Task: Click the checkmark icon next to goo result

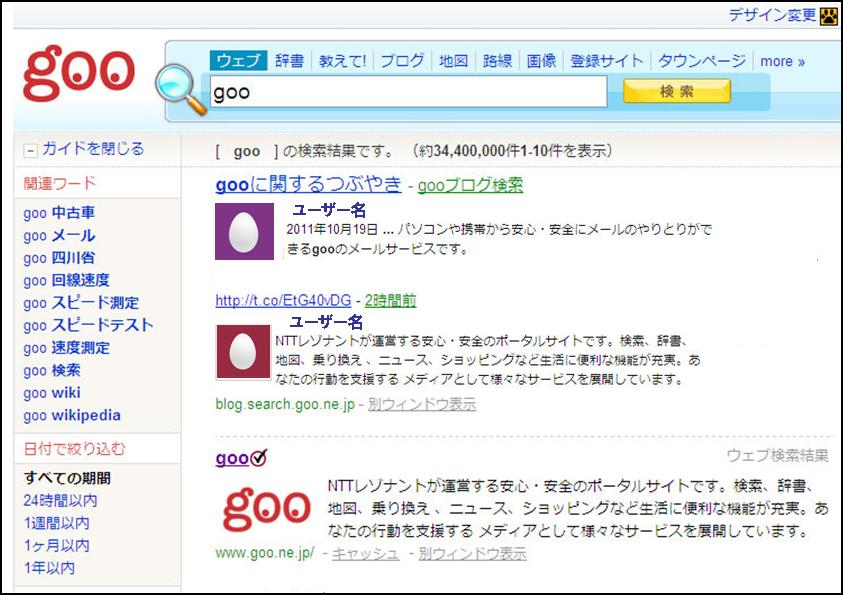Action: 259,457
